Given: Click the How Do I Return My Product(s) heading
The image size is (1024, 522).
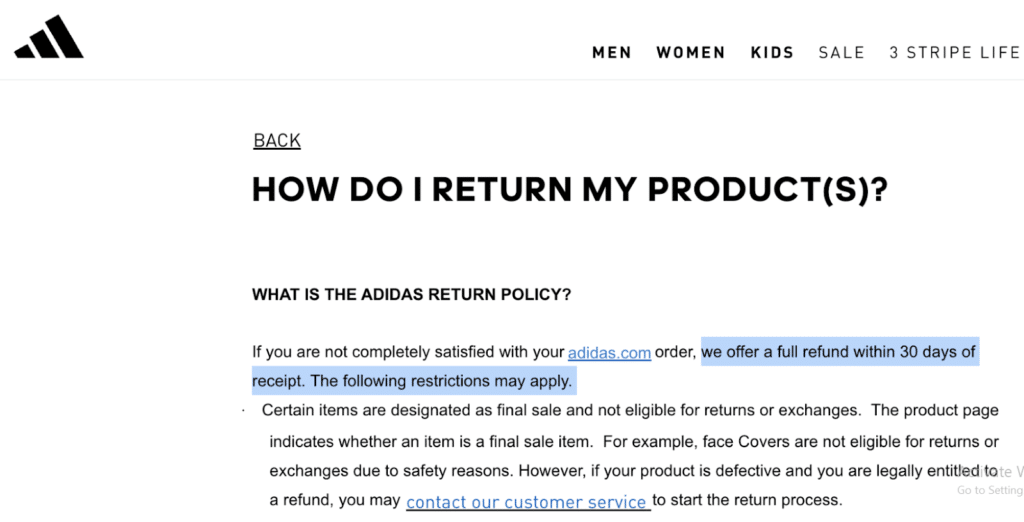Looking at the screenshot, I should pyautogui.click(x=569, y=190).
